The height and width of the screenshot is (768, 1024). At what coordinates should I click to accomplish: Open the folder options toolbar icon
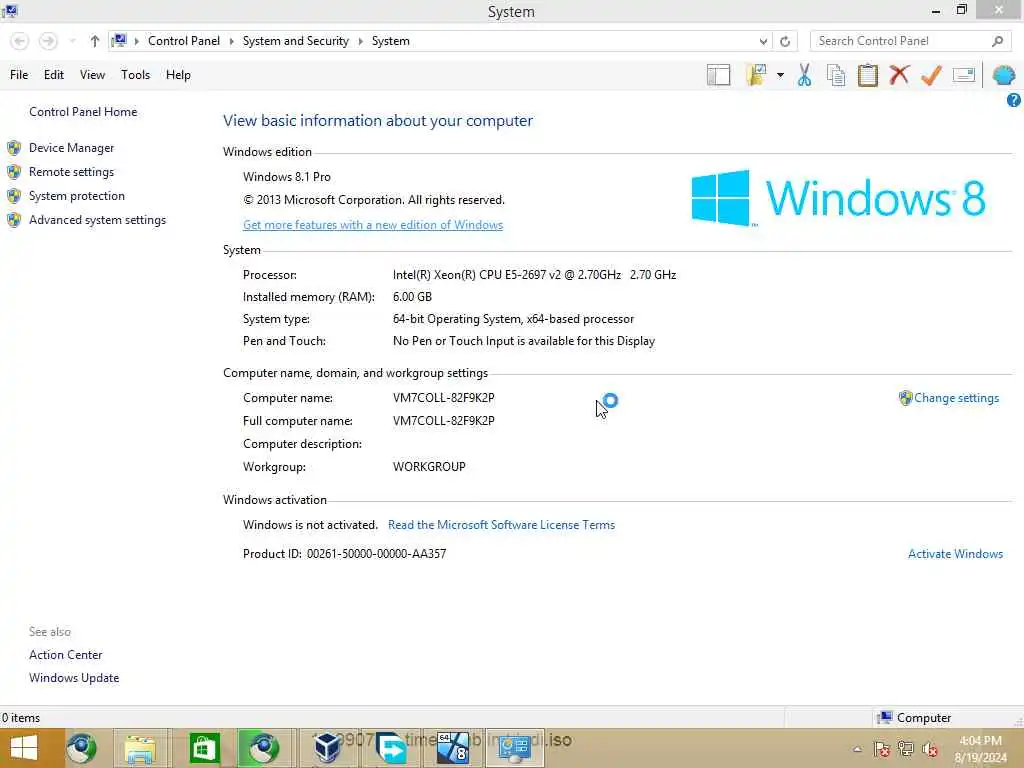(756, 75)
